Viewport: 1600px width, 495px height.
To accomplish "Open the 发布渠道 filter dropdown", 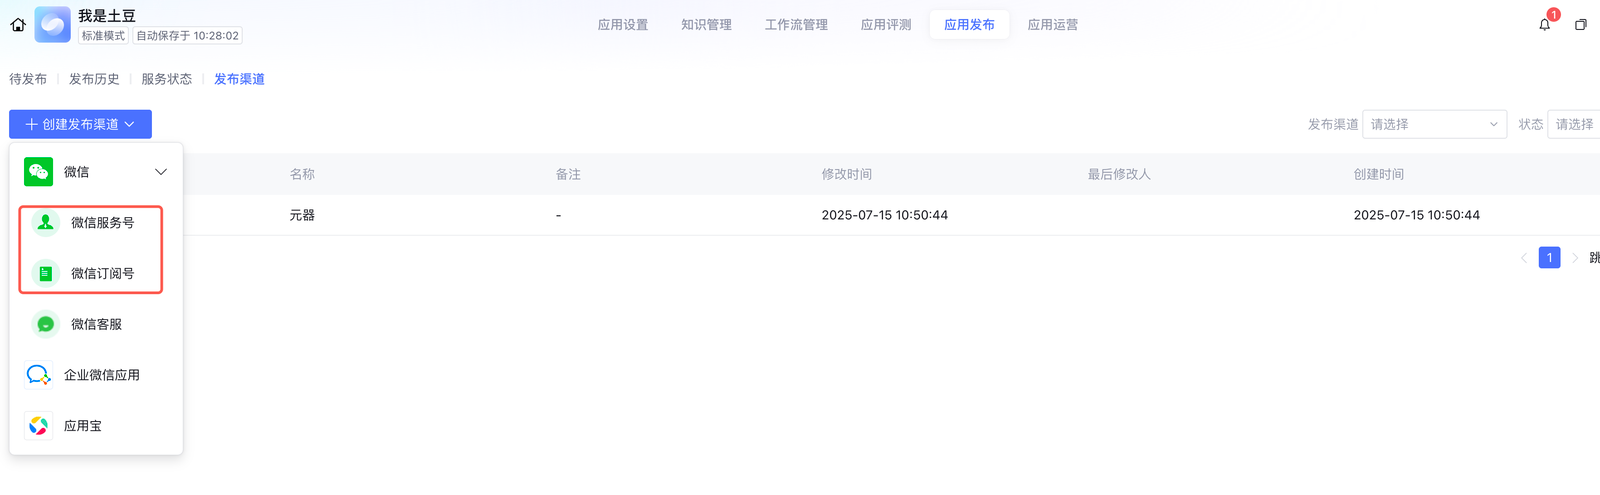I will 1433,124.
